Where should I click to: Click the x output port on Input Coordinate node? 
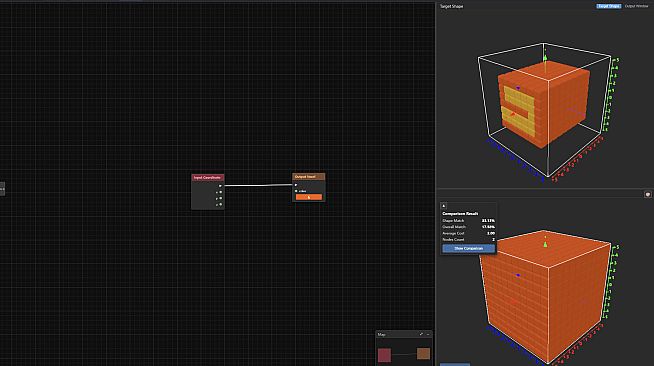click(220, 192)
